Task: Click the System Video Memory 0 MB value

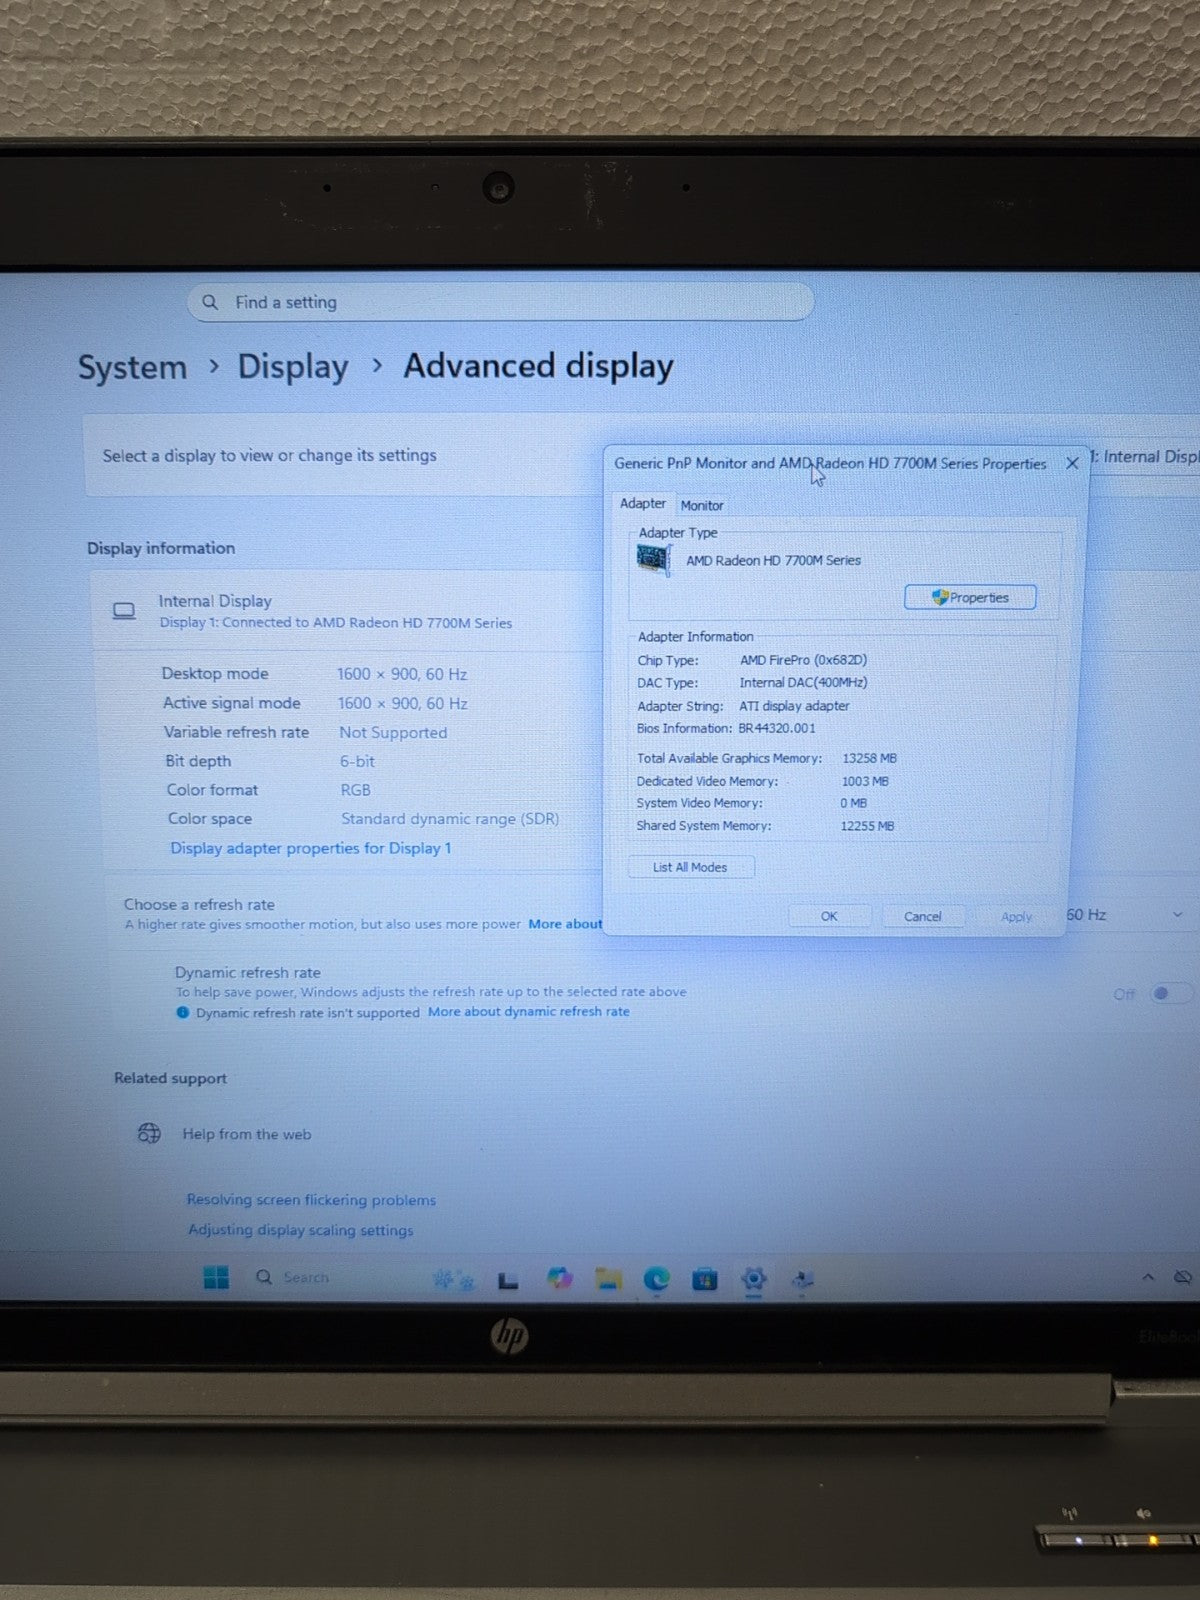Action: (853, 803)
